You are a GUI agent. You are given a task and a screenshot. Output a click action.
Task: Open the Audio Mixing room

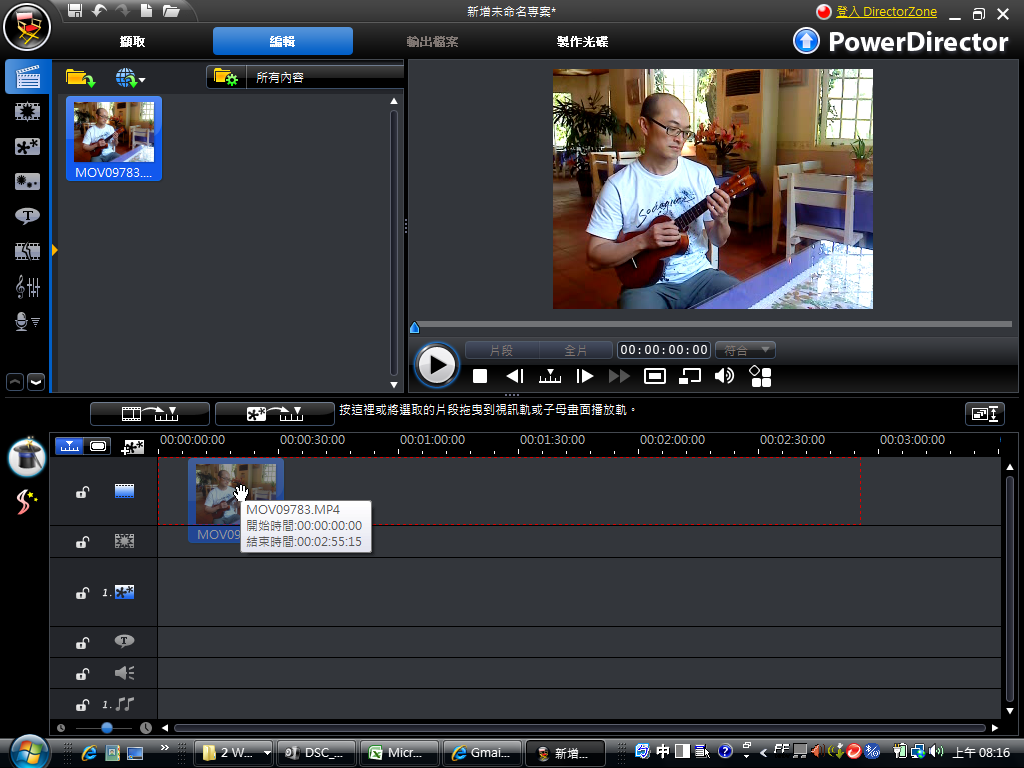pyautogui.click(x=27, y=286)
